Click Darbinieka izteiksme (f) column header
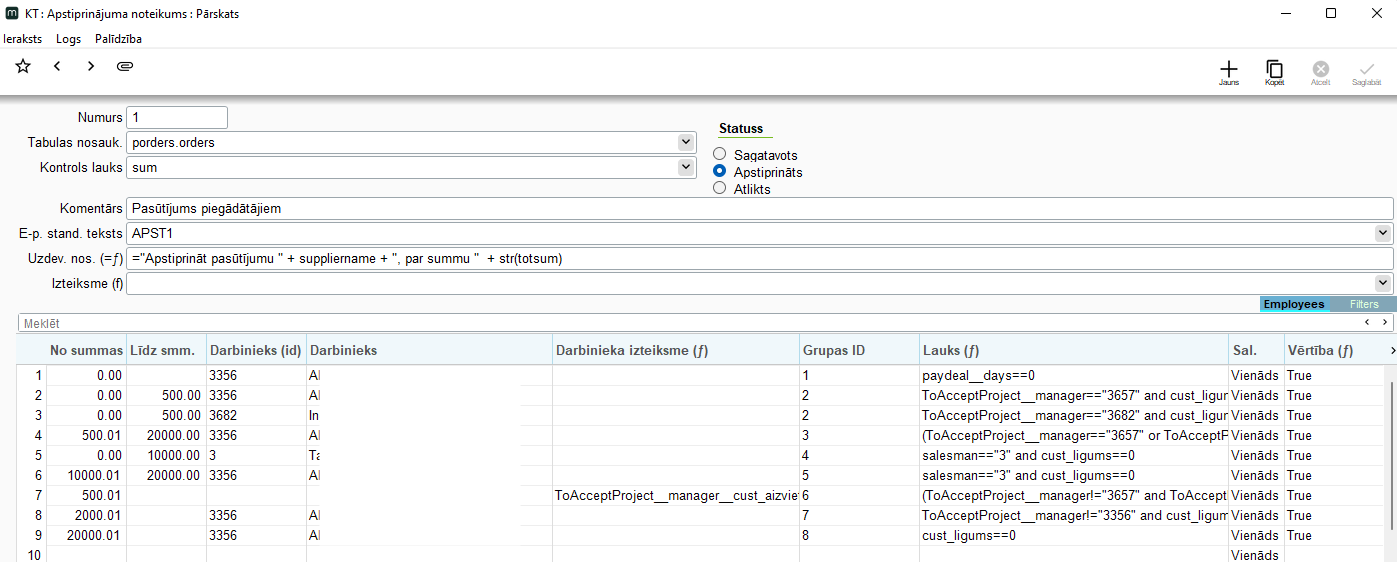 pos(675,350)
